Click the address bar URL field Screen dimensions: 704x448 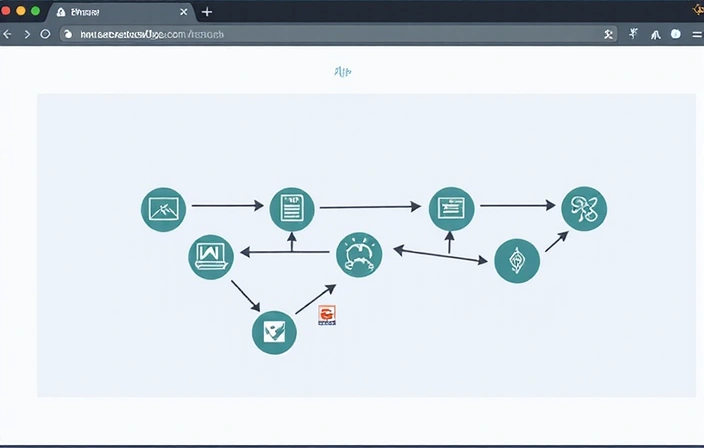tap(330, 34)
